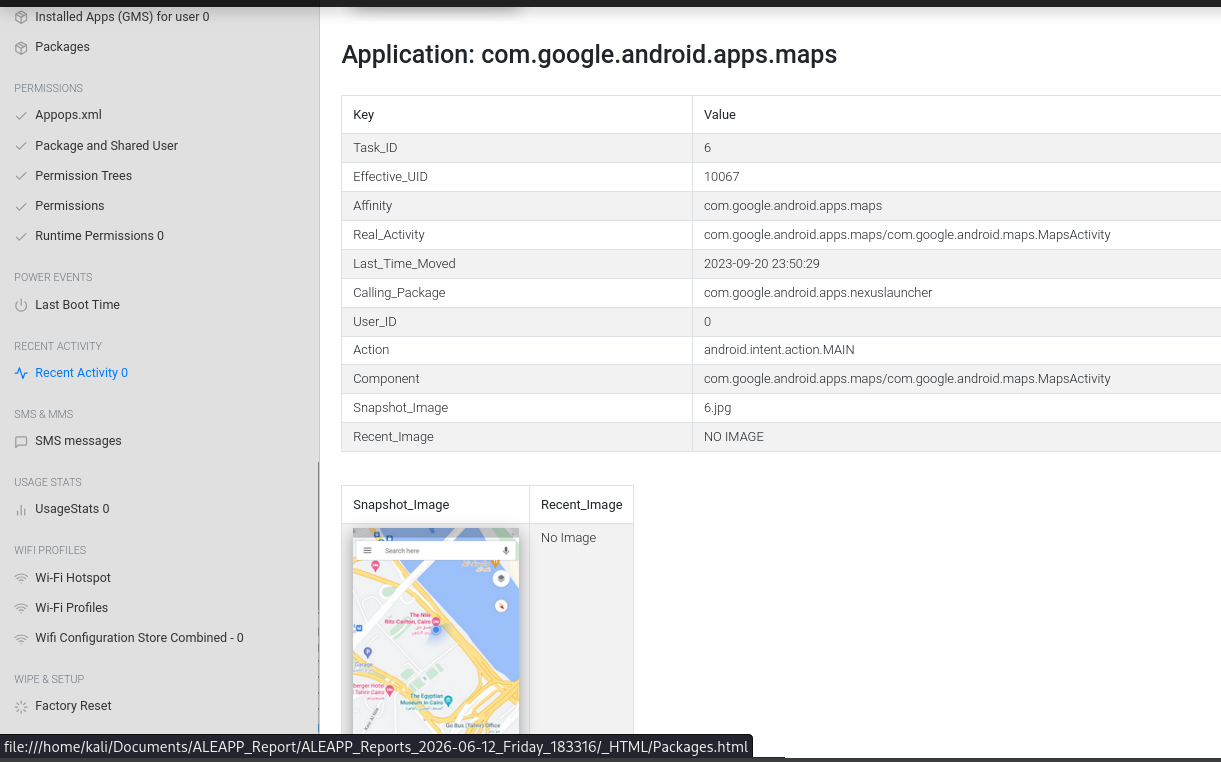Click the wifi icon beside Wi-Fi Hotspot
The image size is (1221, 762).
pyautogui.click(x=21, y=578)
